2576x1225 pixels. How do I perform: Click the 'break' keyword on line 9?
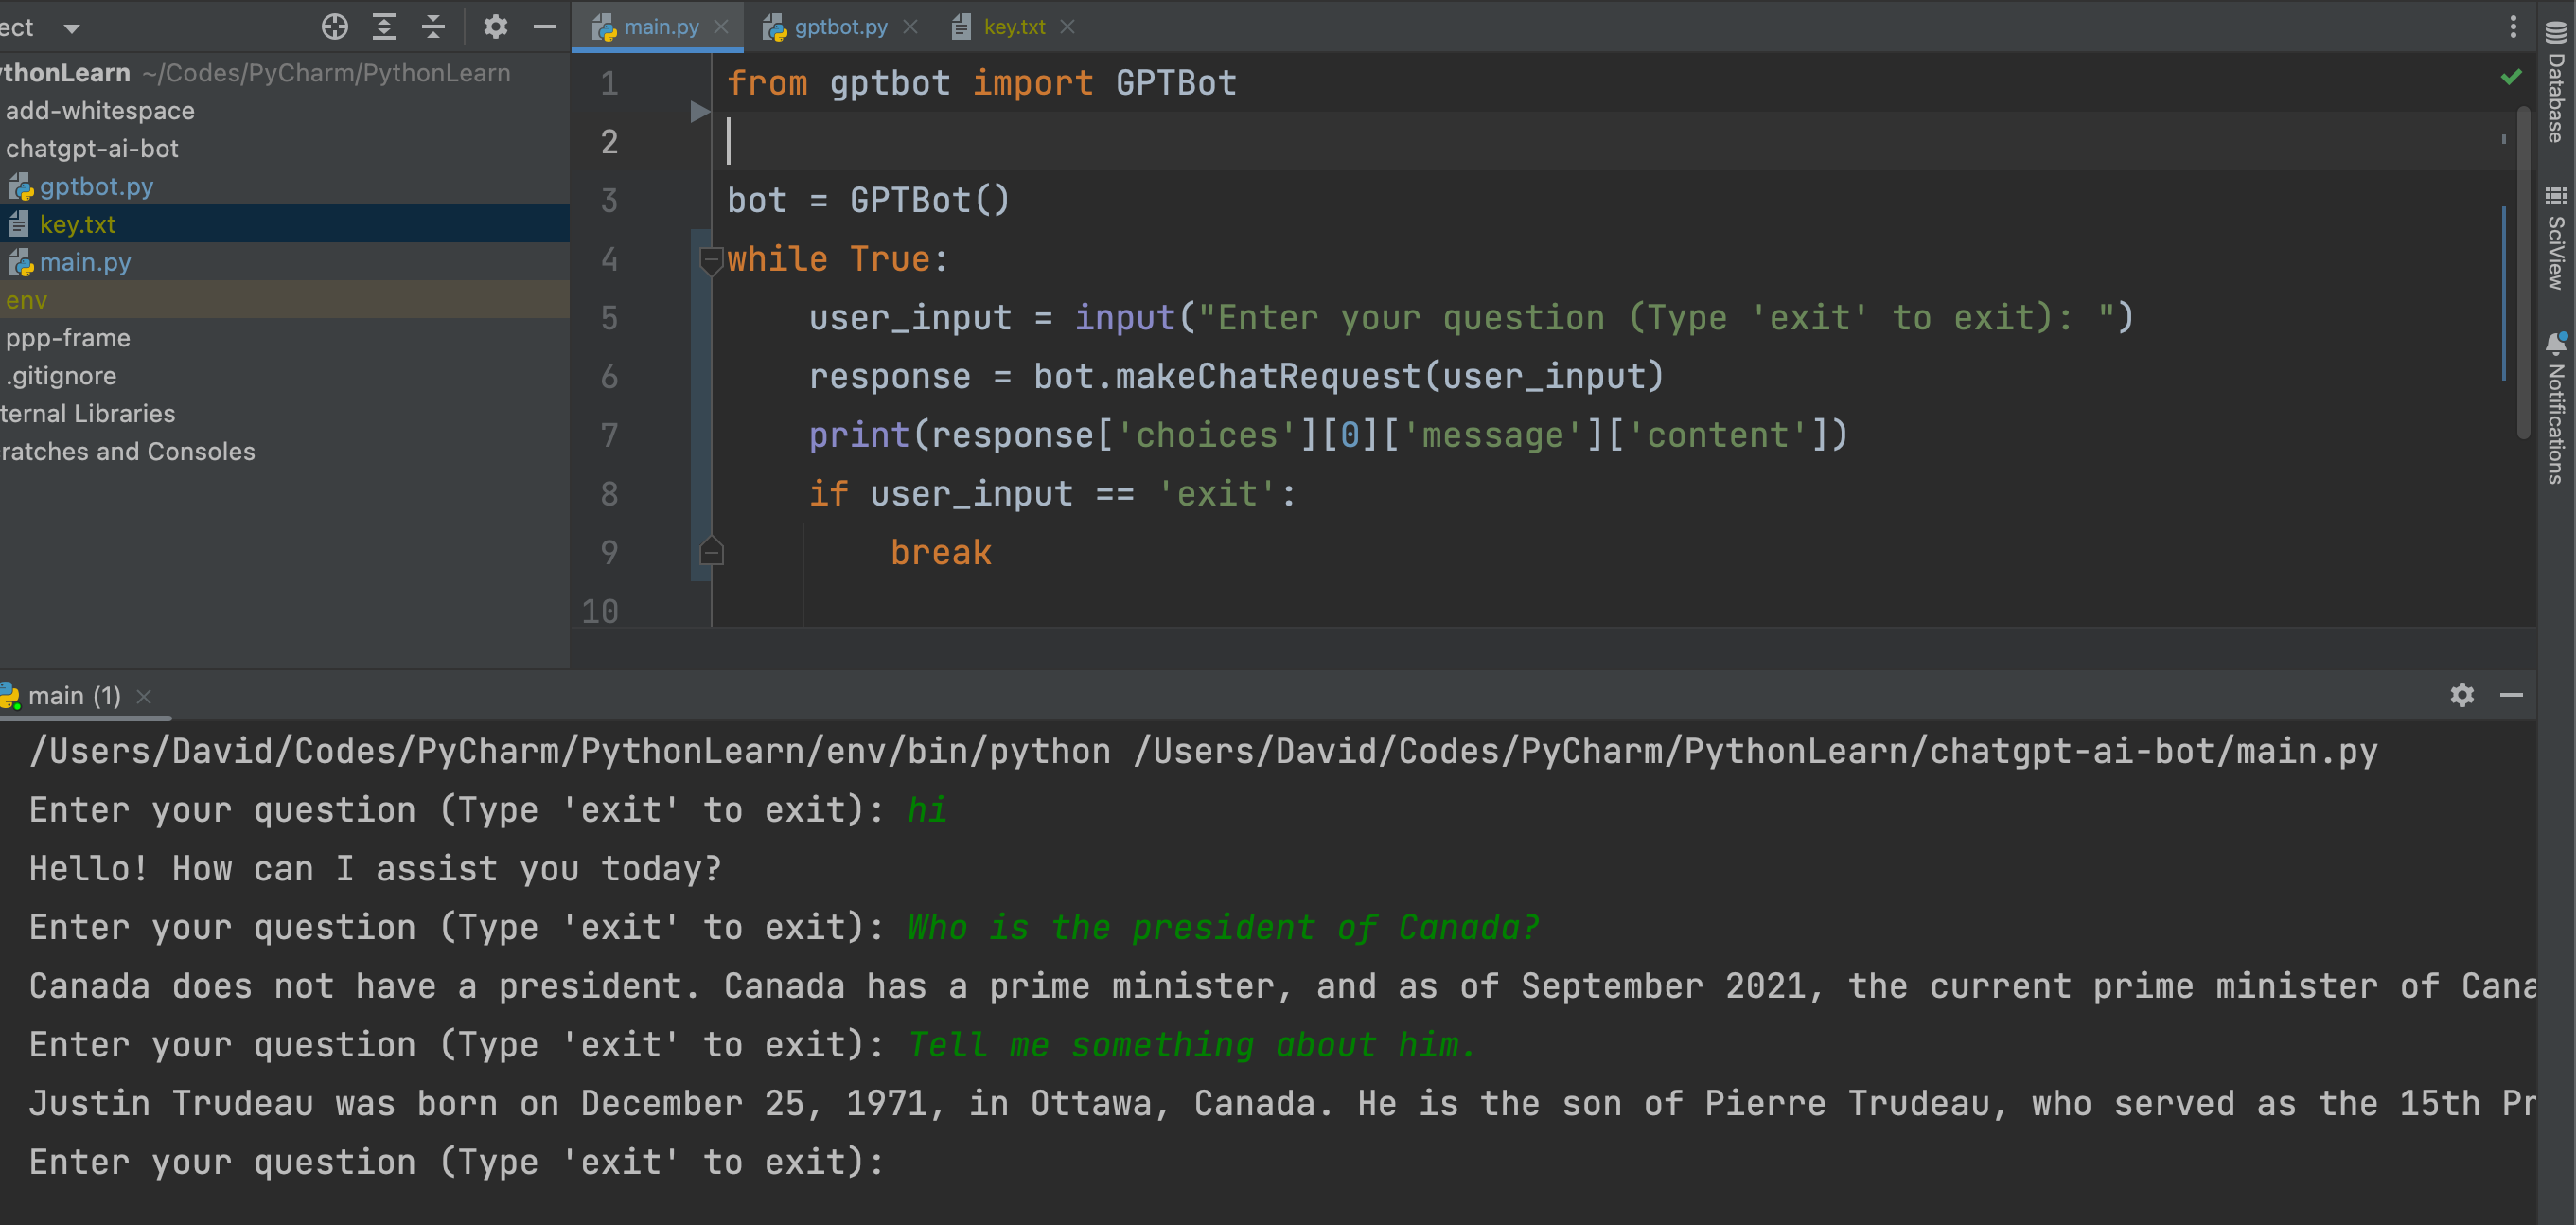(941, 552)
